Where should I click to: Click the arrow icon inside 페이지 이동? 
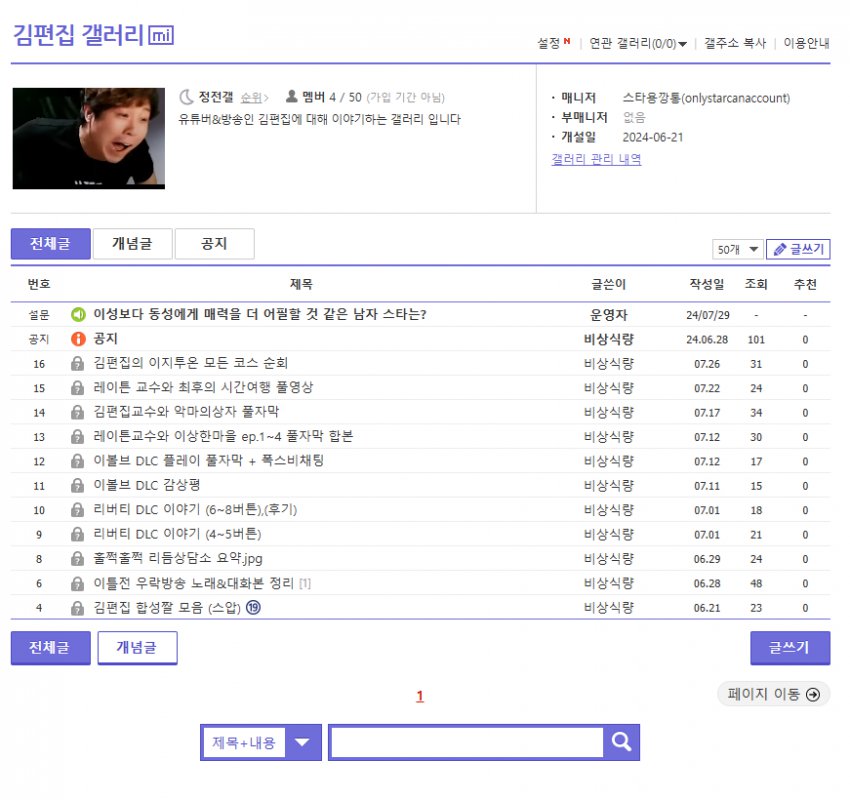[x=811, y=694]
